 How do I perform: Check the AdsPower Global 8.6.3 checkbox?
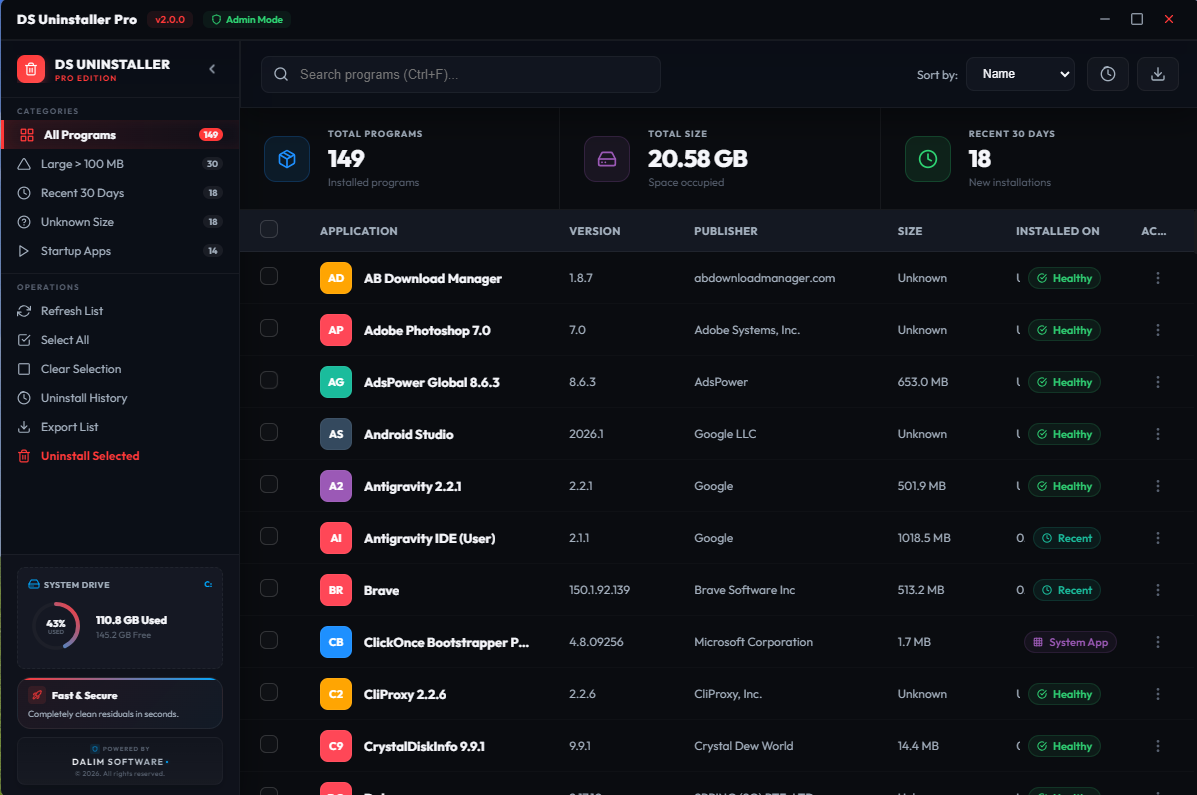pos(269,380)
